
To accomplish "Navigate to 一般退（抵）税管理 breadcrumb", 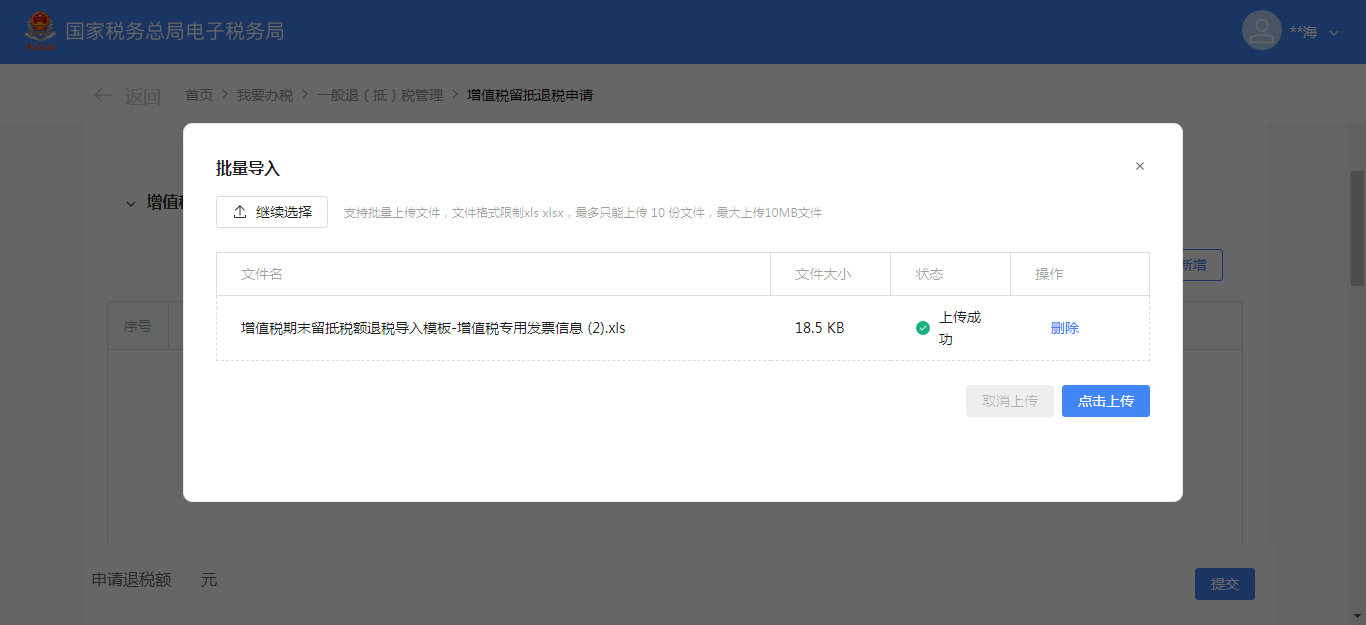I will [379, 96].
